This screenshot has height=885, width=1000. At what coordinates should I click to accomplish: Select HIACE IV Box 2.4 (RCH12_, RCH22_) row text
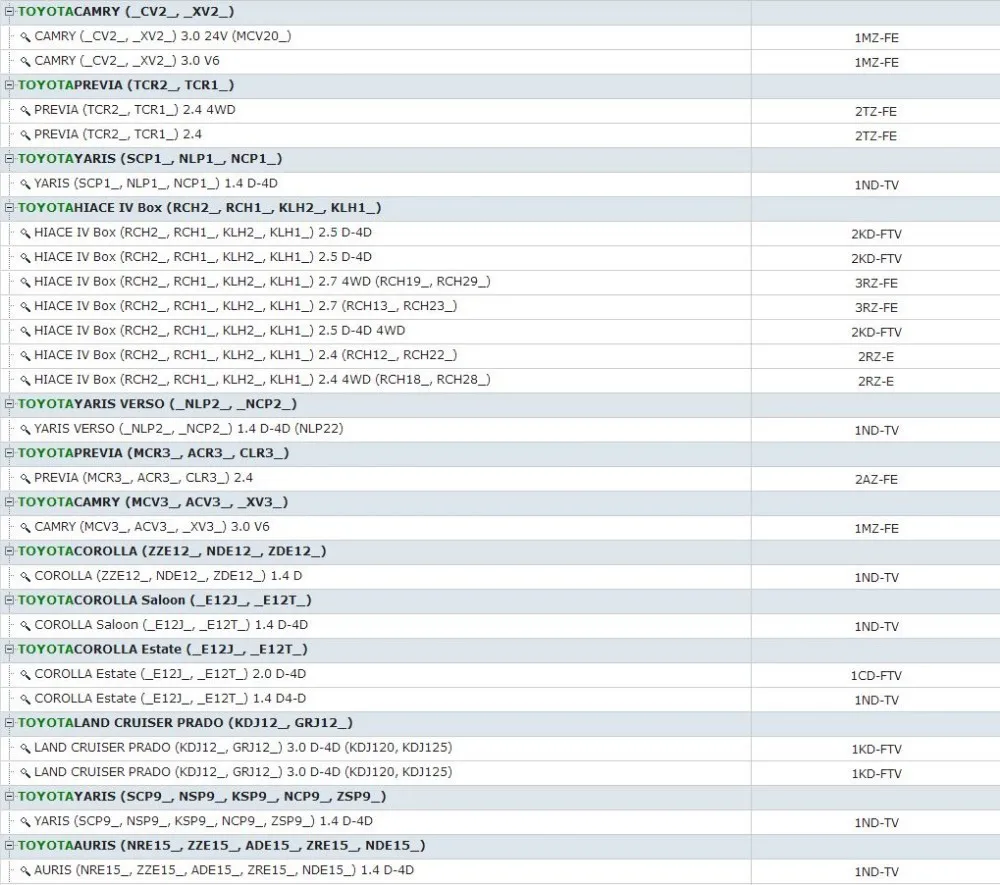tap(246, 355)
